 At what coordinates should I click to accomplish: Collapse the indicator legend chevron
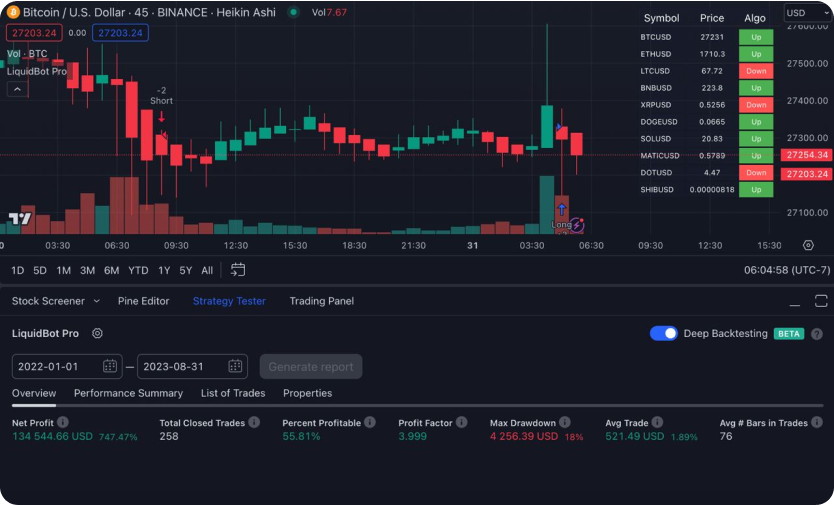click(x=17, y=89)
